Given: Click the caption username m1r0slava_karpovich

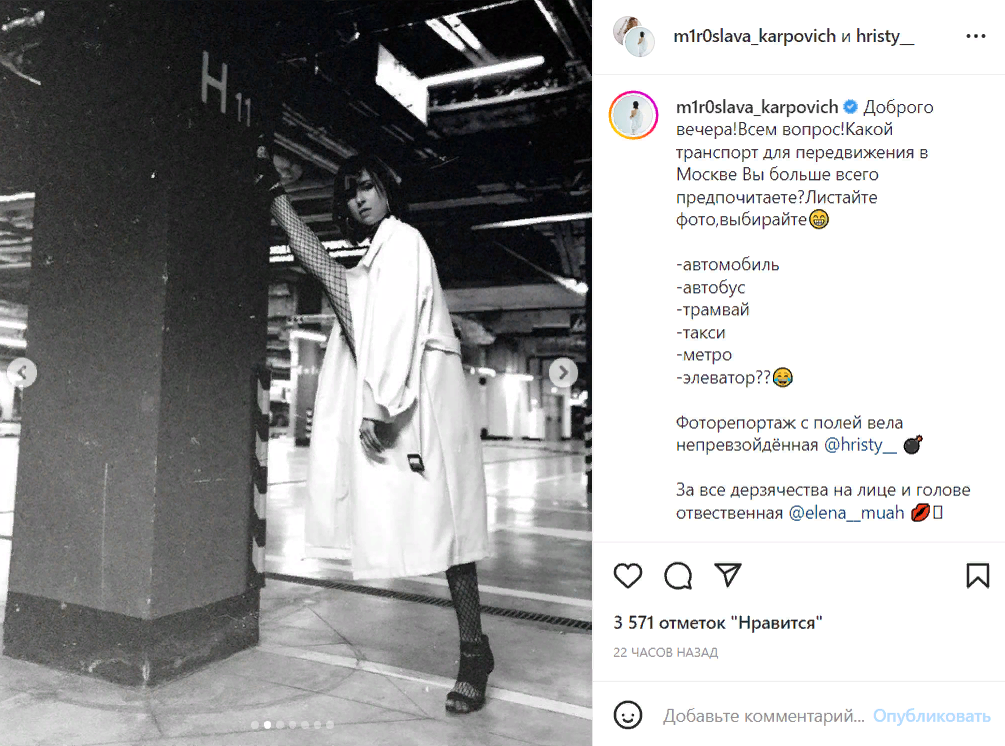Looking at the screenshot, I should coord(757,106).
